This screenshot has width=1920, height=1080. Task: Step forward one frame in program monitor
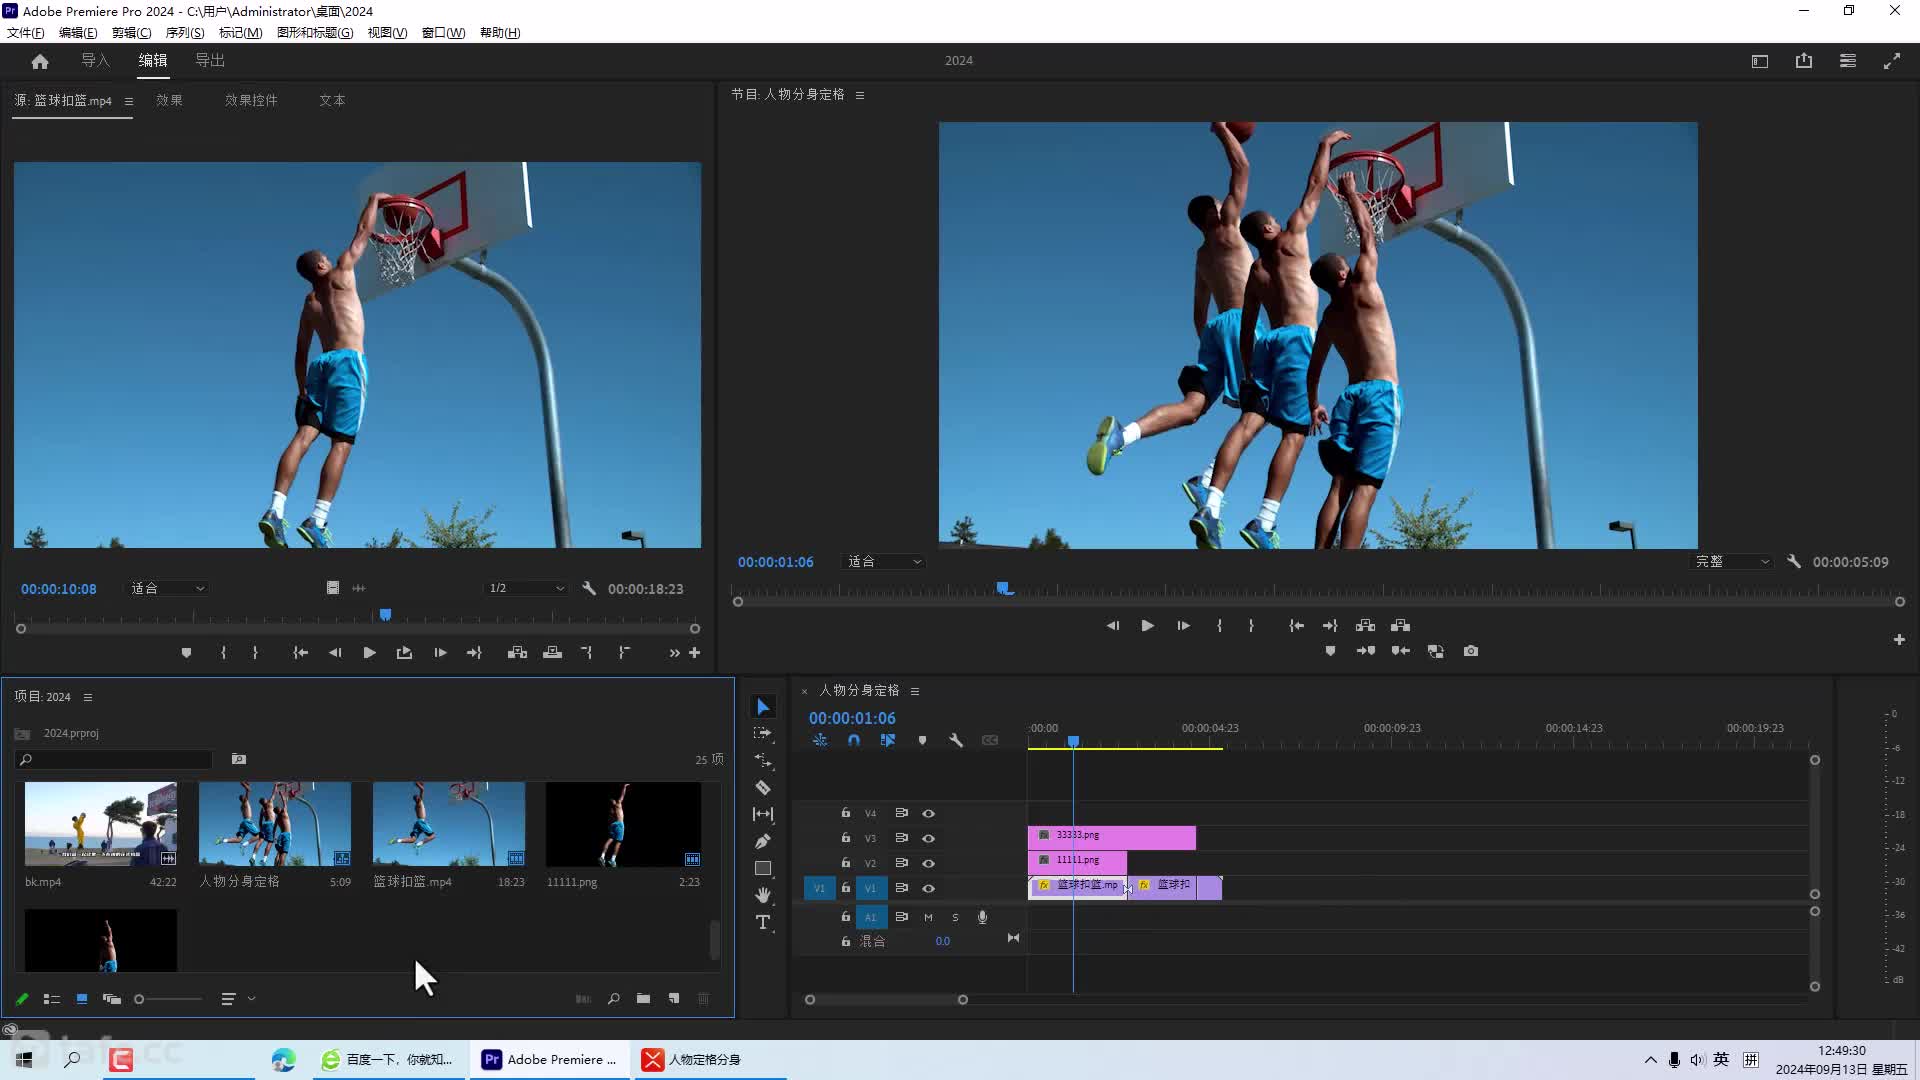[1183, 625]
